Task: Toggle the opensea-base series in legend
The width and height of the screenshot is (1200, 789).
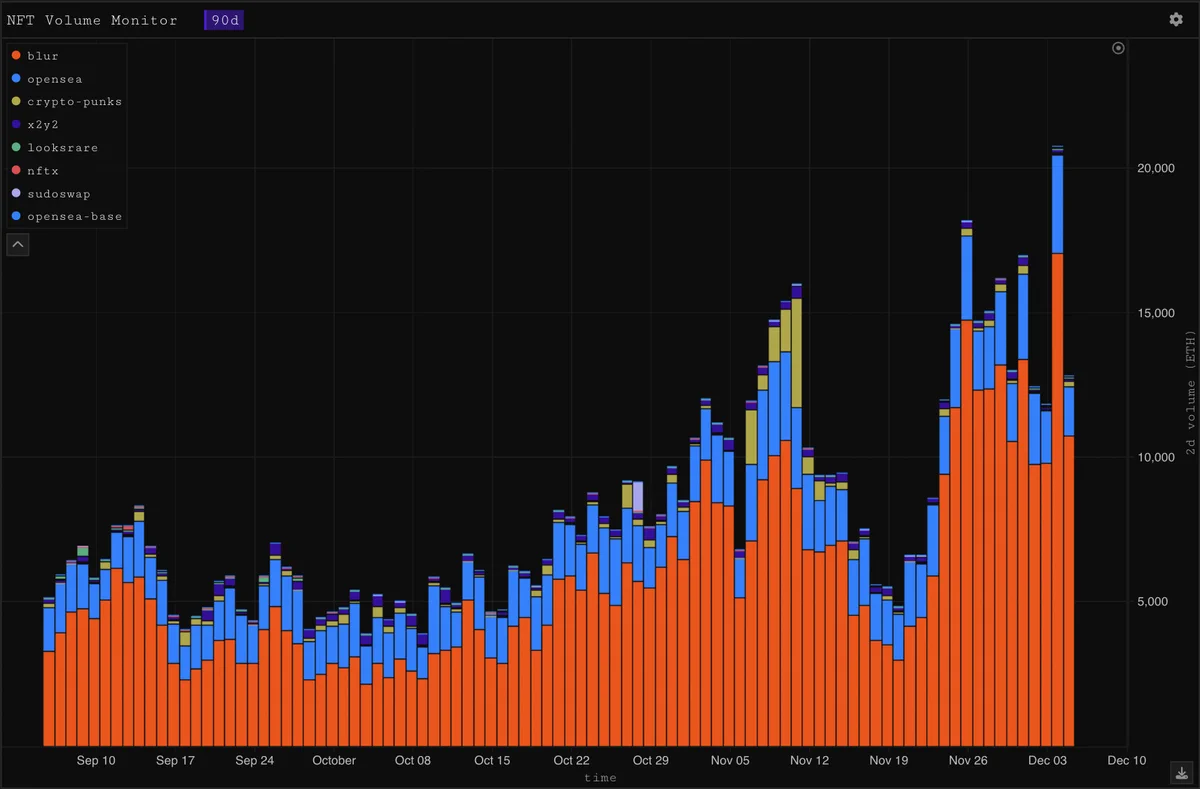Action: [66, 217]
